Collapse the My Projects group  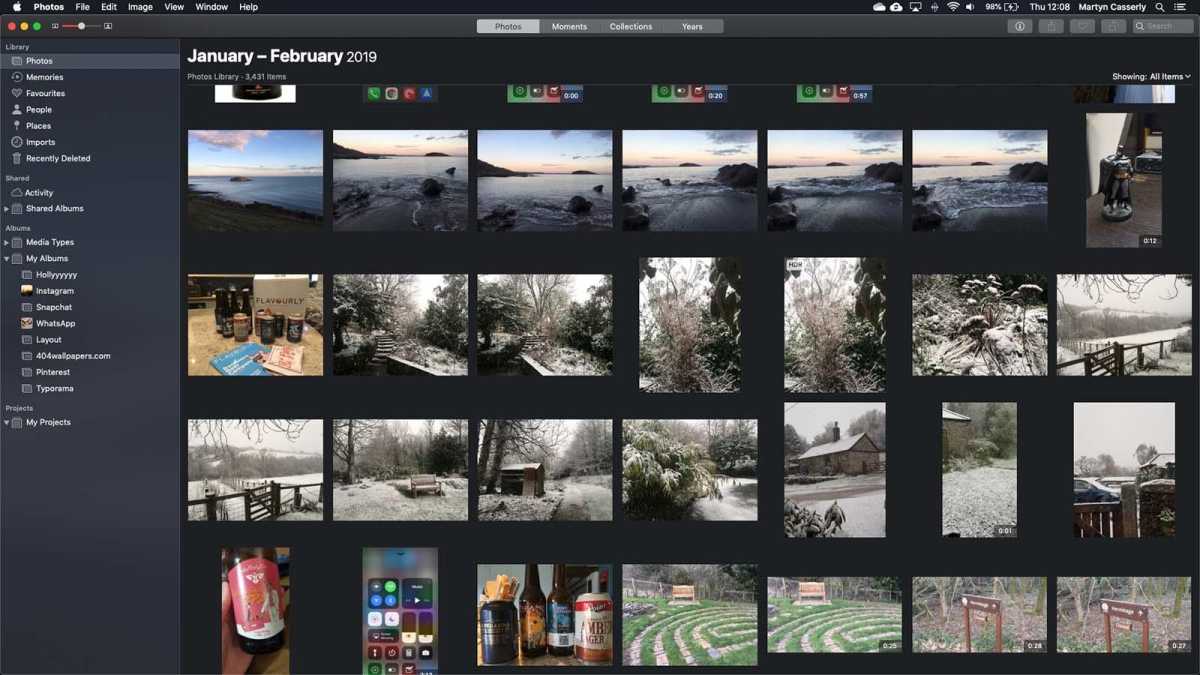pos(6,423)
